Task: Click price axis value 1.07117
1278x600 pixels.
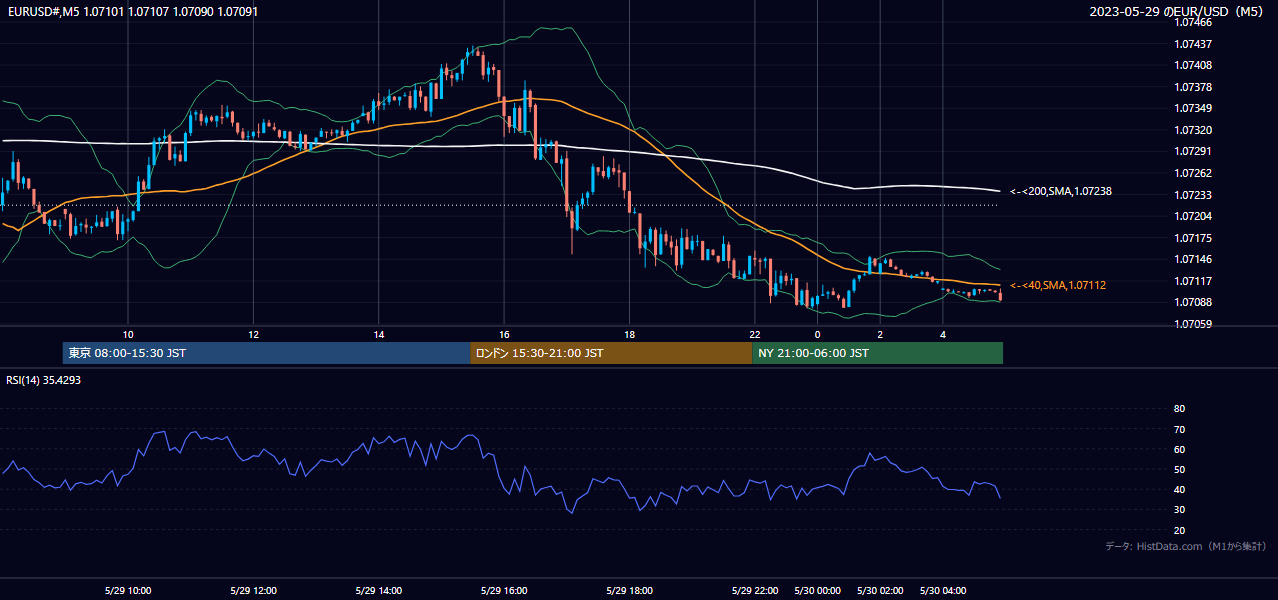Action: 1193,281
